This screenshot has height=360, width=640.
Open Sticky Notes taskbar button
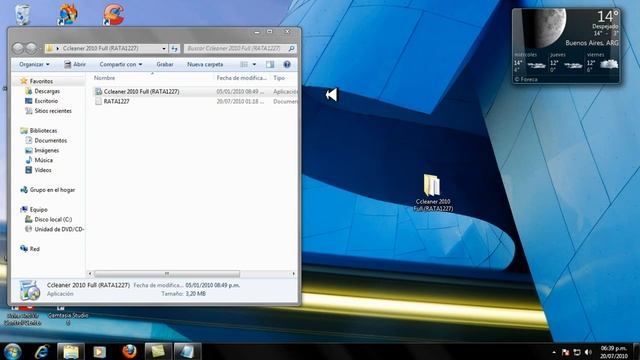pyautogui.click(x=158, y=351)
